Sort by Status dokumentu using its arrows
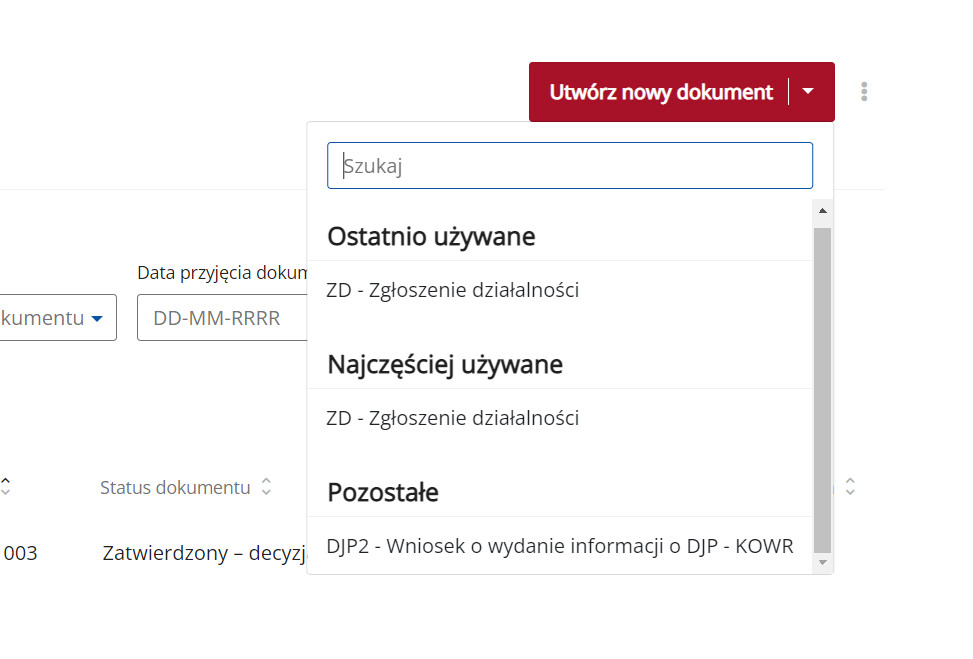The height and width of the screenshot is (659, 973). coord(266,487)
